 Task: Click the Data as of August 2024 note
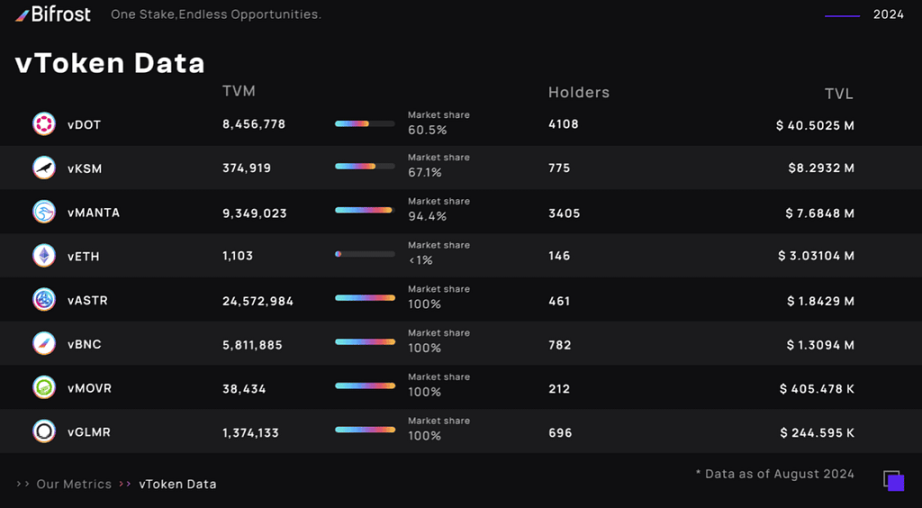pyautogui.click(x=775, y=474)
